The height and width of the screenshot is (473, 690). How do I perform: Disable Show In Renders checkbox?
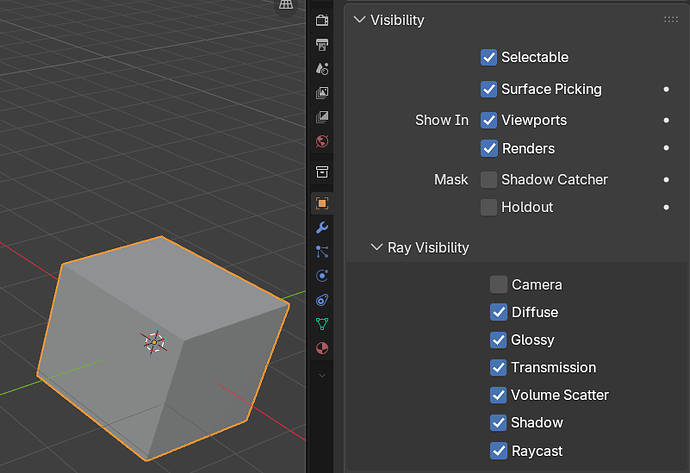(x=489, y=148)
